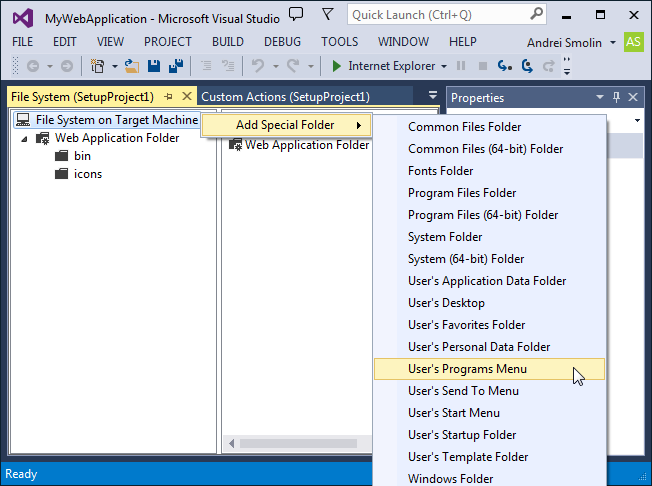Click the Save toolbar icon
Image resolution: width=652 pixels, height=486 pixels.
154,66
